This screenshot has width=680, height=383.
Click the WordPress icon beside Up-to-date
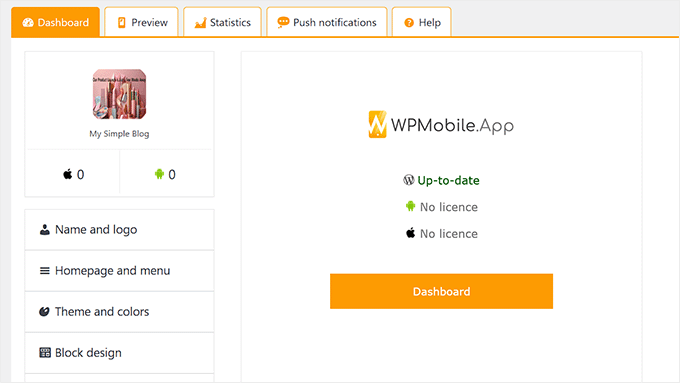coord(409,180)
